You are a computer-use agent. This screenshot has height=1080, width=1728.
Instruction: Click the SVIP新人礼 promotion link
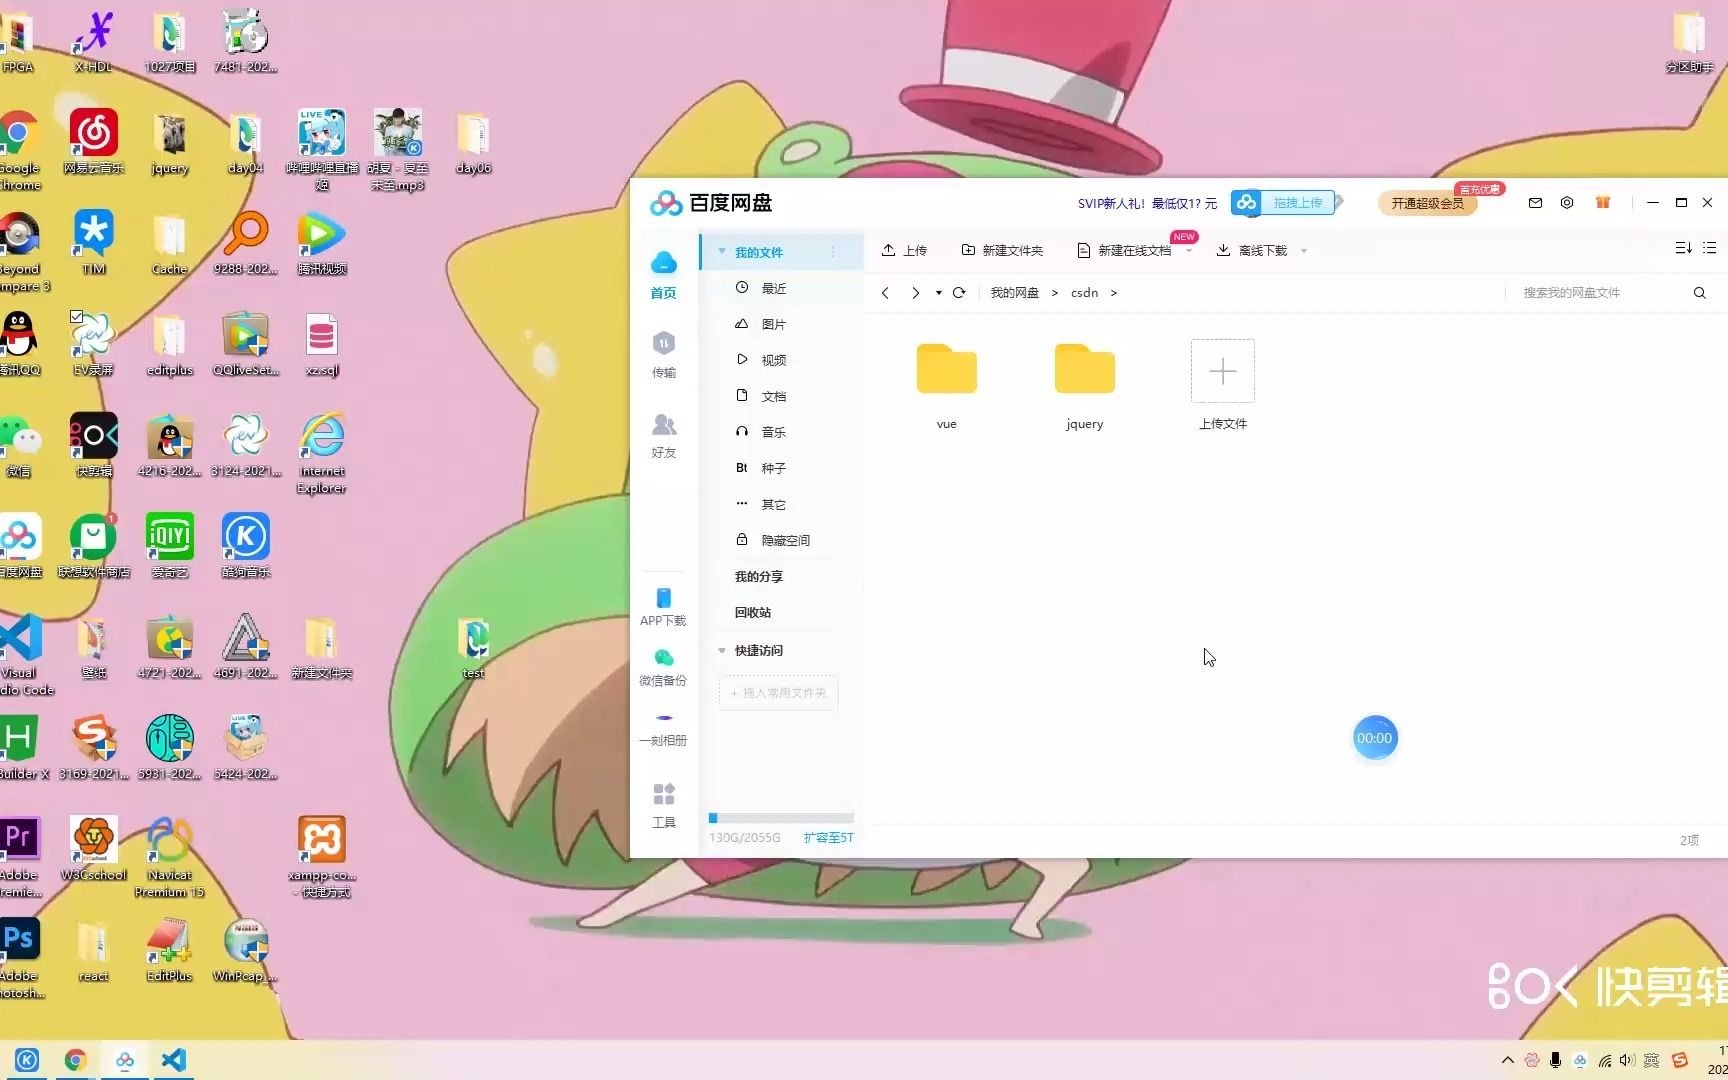tap(1147, 203)
